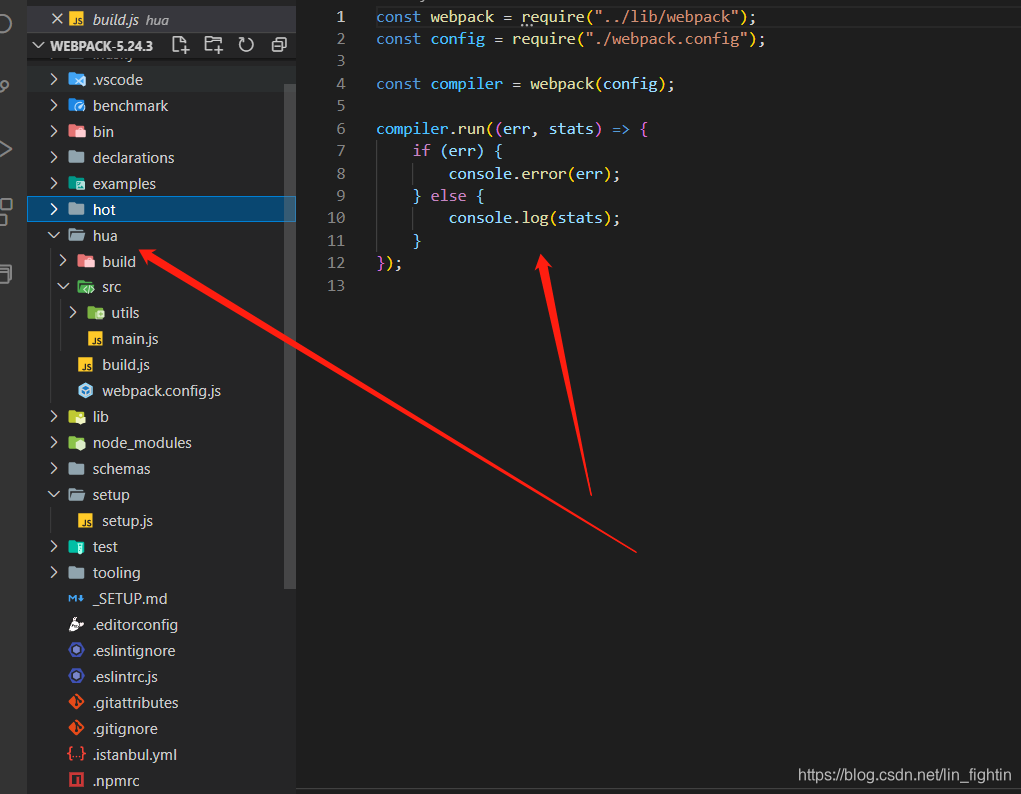1021x794 pixels.
Task: Click the New File icon in explorer header
Action: 180,45
